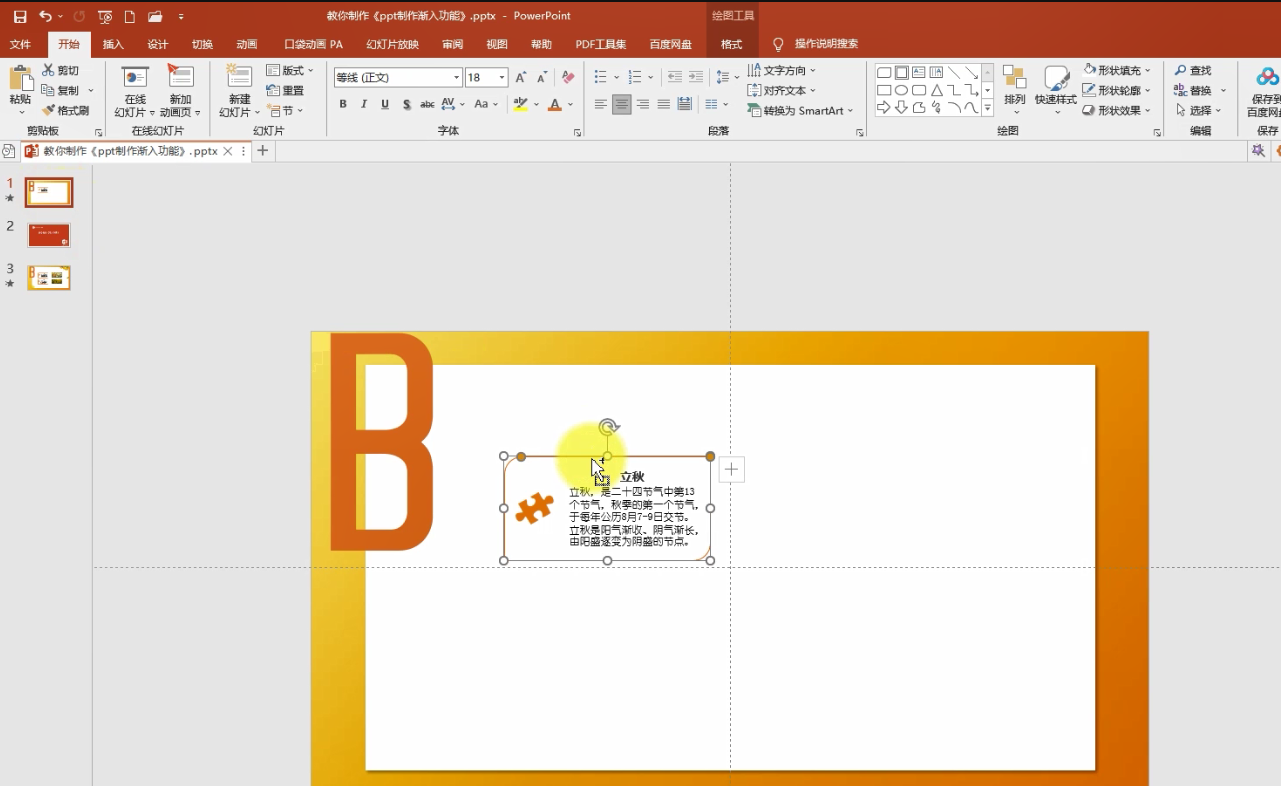Open the font size dropdown
1281x786 pixels.
tap(502, 78)
